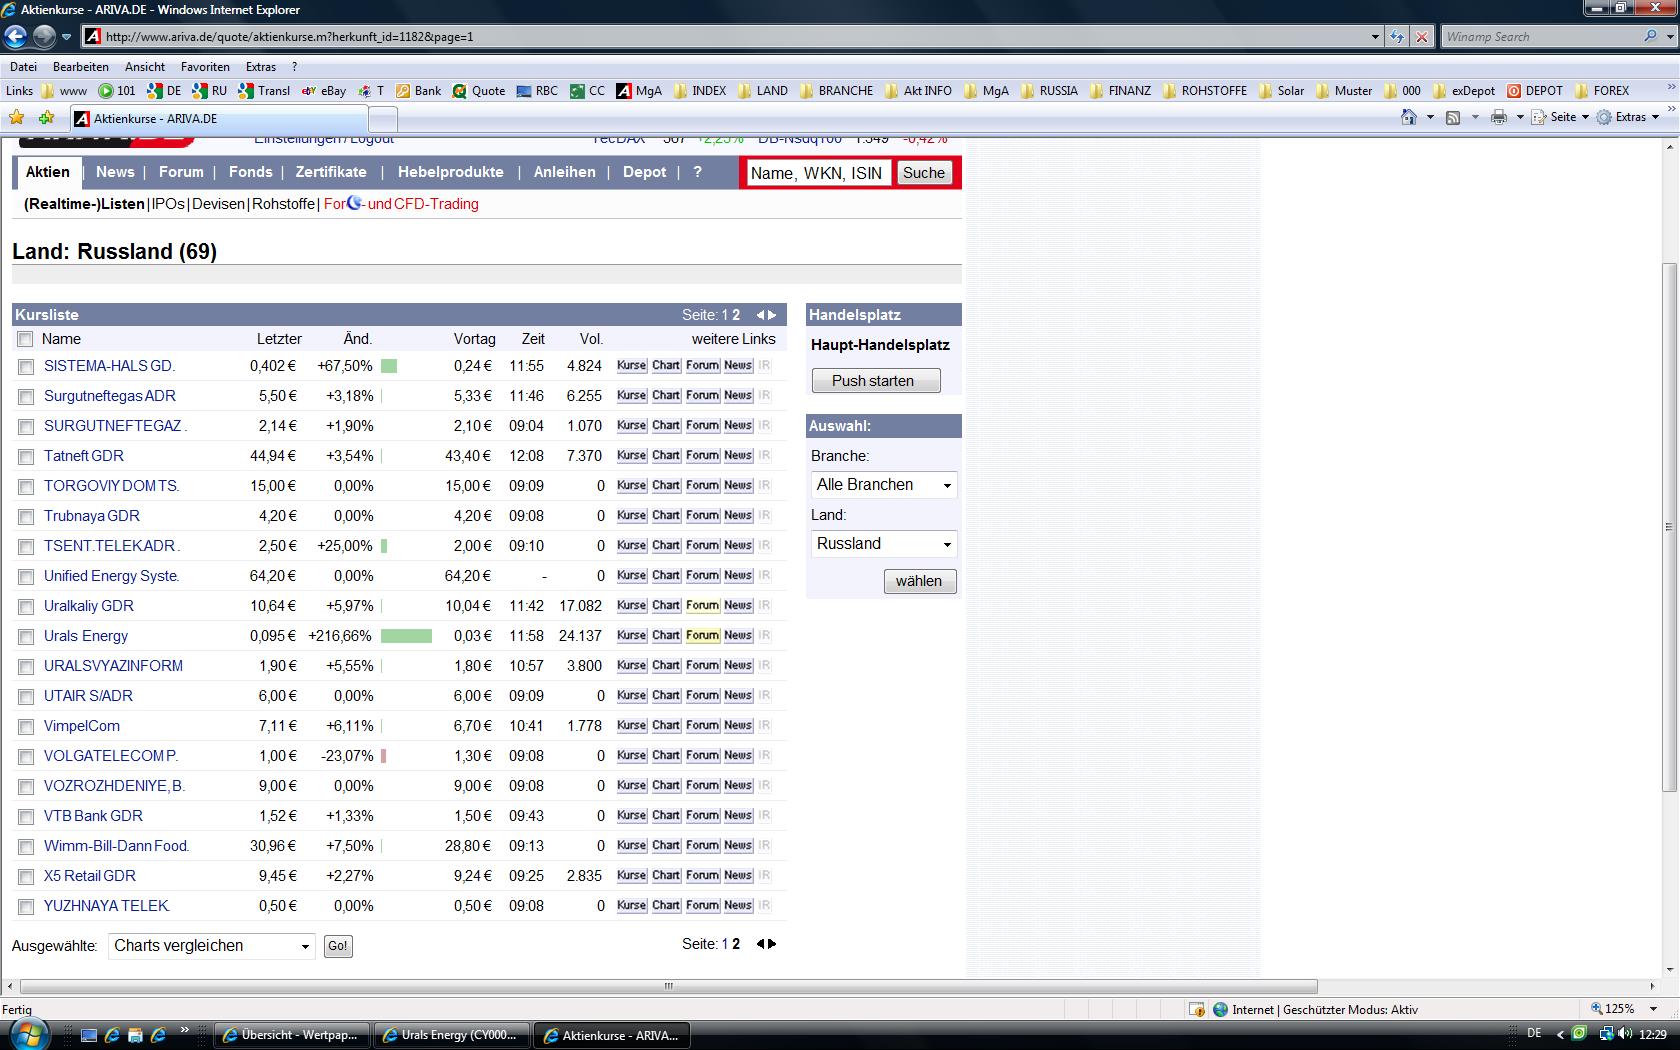Open the Extras menu

click(x=260, y=66)
